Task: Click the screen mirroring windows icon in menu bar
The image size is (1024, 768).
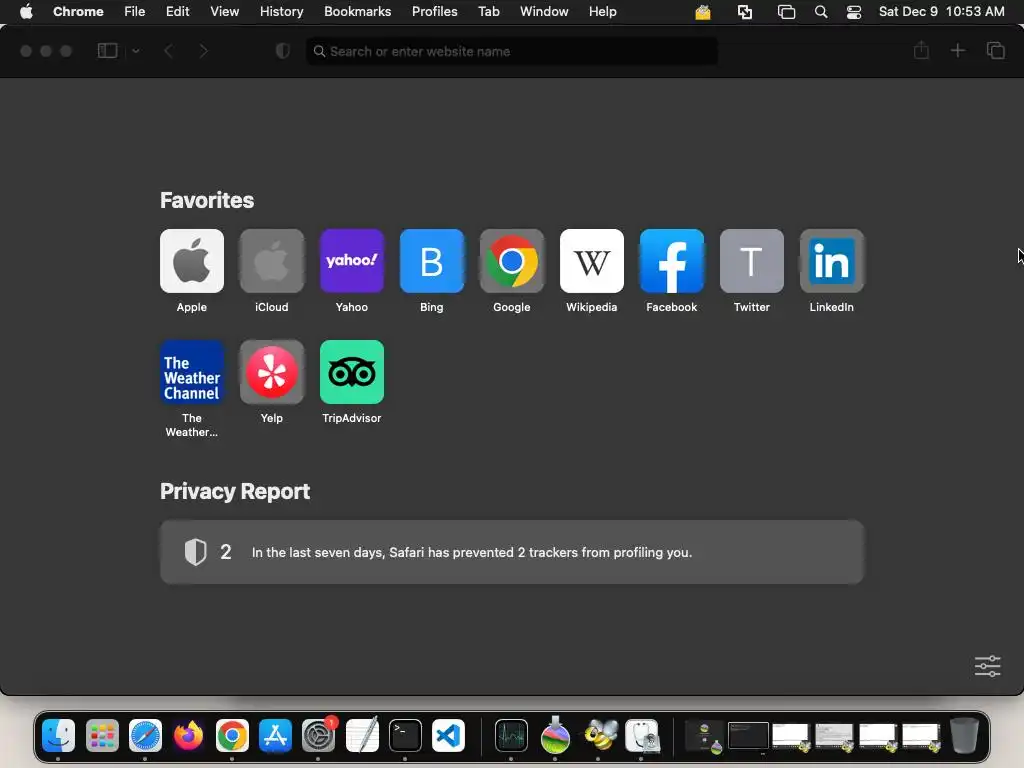Action: (786, 12)
